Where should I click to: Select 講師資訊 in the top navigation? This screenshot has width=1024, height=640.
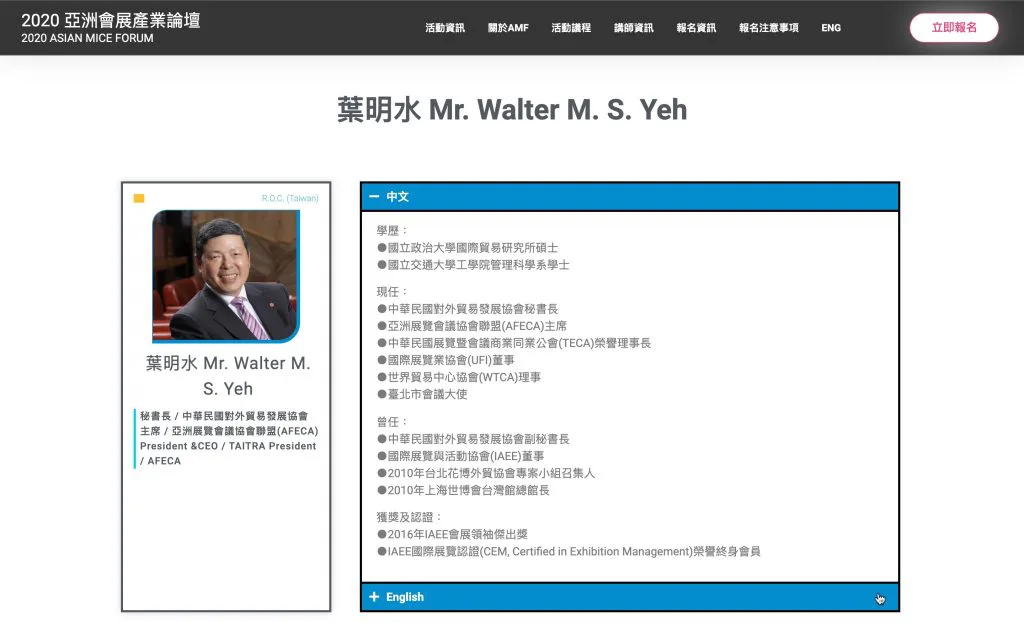point(634,28)
